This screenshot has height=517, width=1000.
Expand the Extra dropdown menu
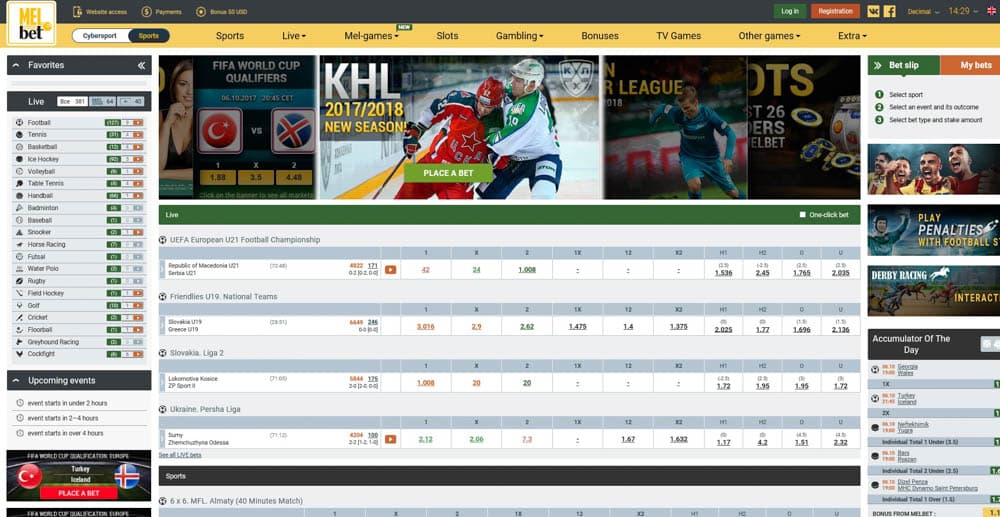tap(853, 36)
